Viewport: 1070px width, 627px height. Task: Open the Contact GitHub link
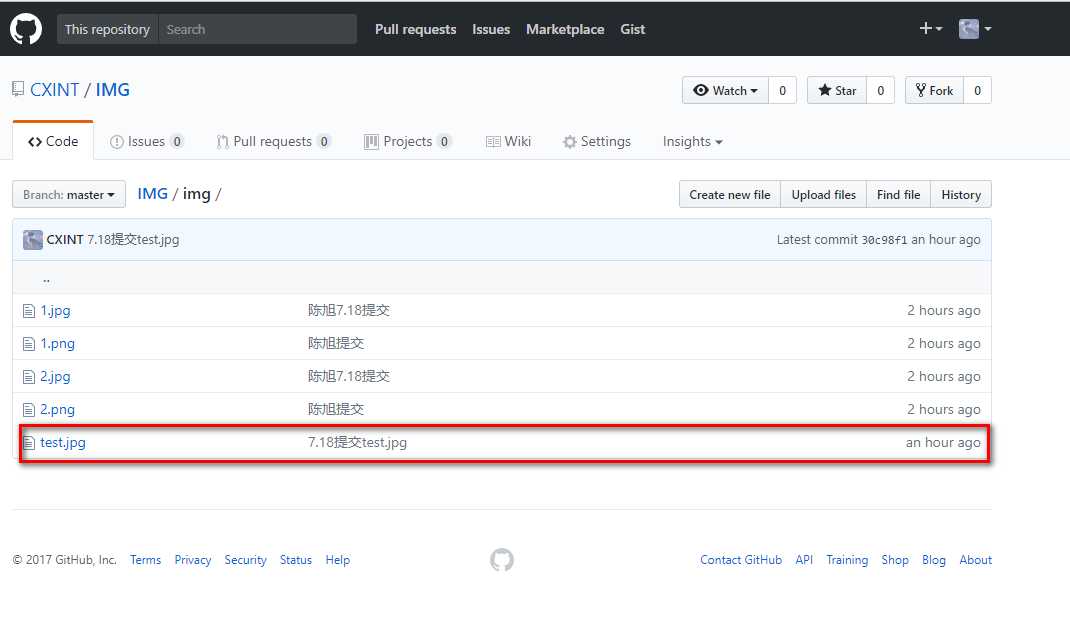(x=741, y=560)
